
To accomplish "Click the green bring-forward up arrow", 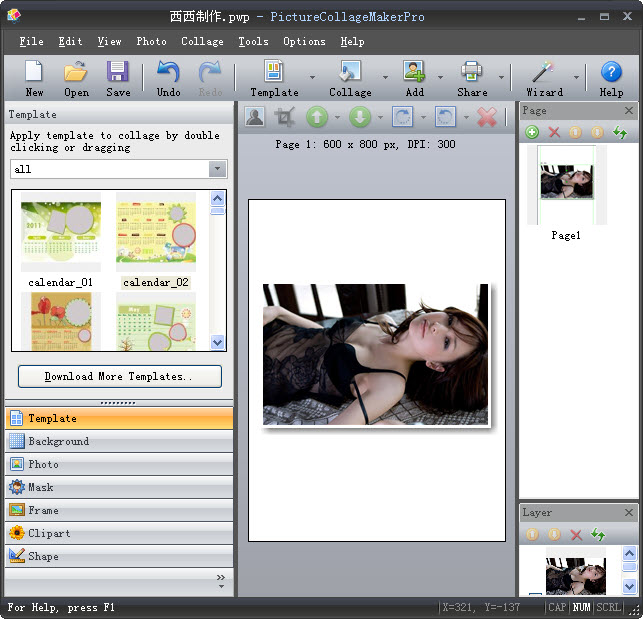I will tap(317, 117).
